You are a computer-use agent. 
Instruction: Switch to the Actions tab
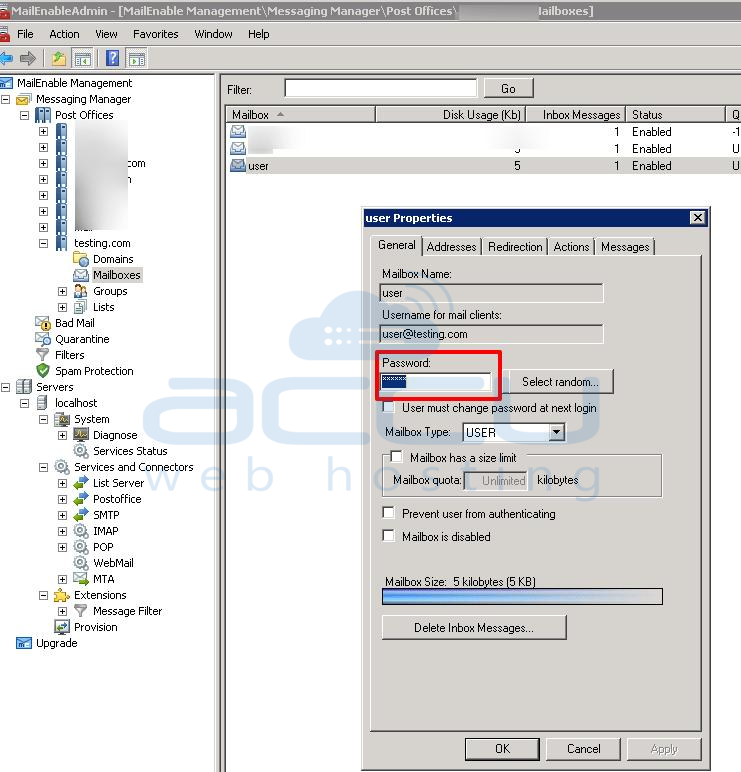tap(571, 247)
